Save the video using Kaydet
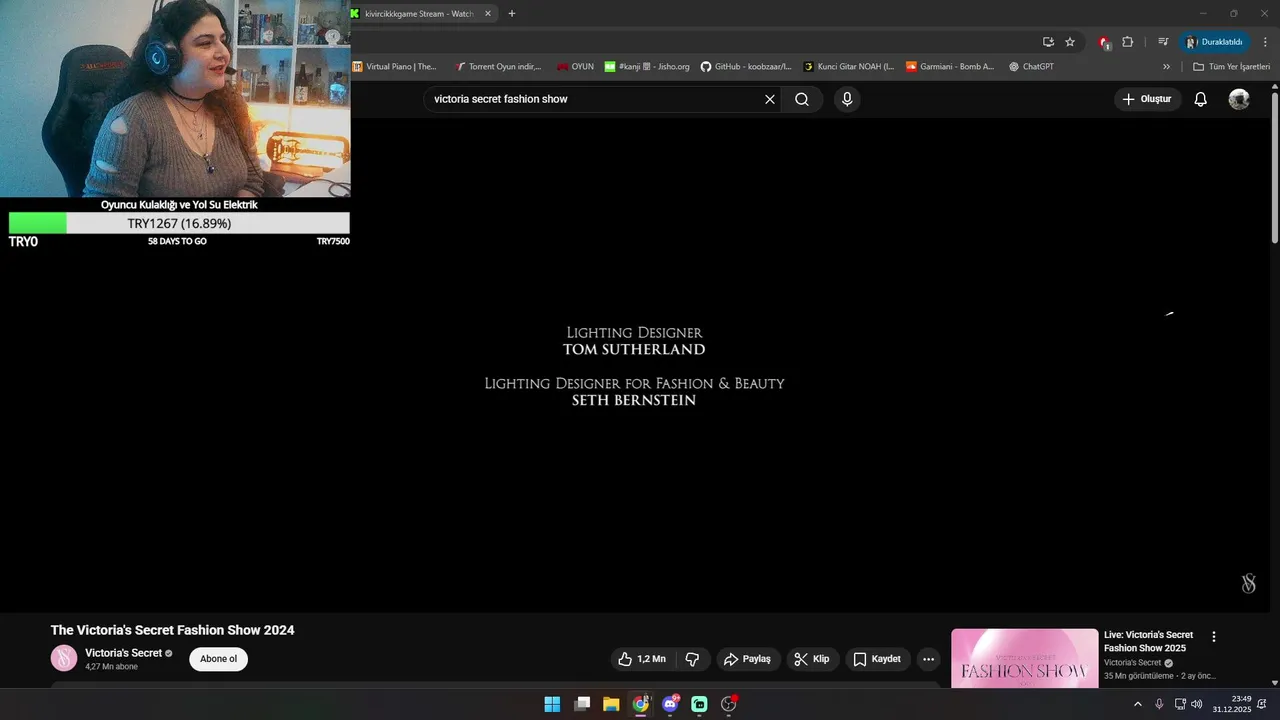The image size is (1280, 720). pos(877,659)
